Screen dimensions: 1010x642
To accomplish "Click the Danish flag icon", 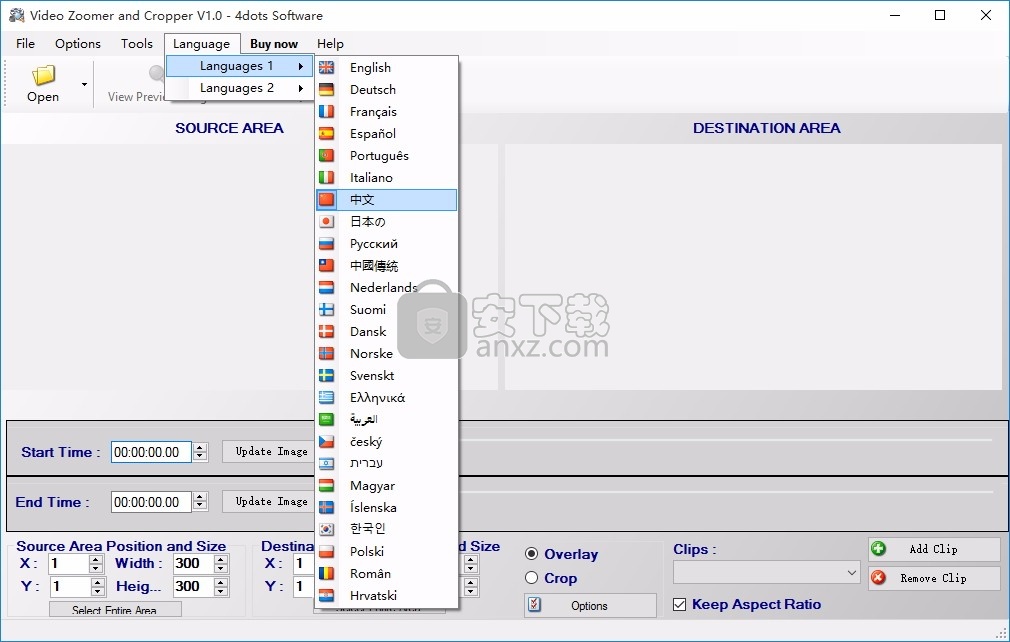I will pos(327,331).
